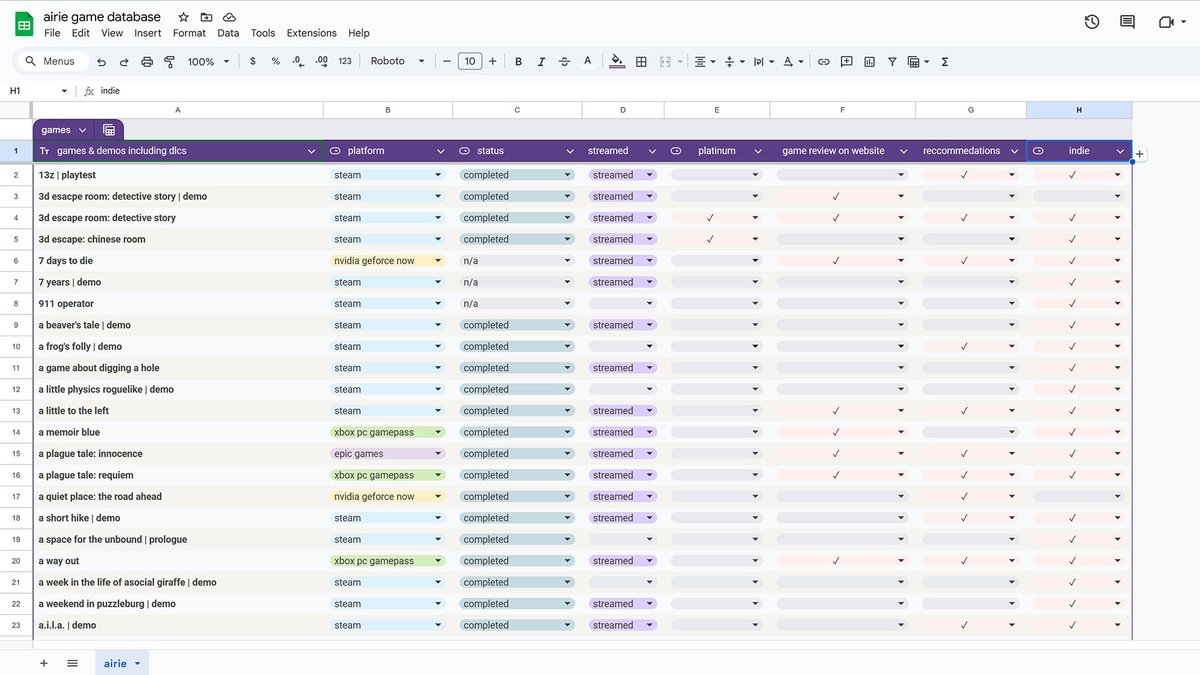Click the Increase decimal places icon
Image resolution: width=1200 pixels, height=675 pixels.
point(321,62)
